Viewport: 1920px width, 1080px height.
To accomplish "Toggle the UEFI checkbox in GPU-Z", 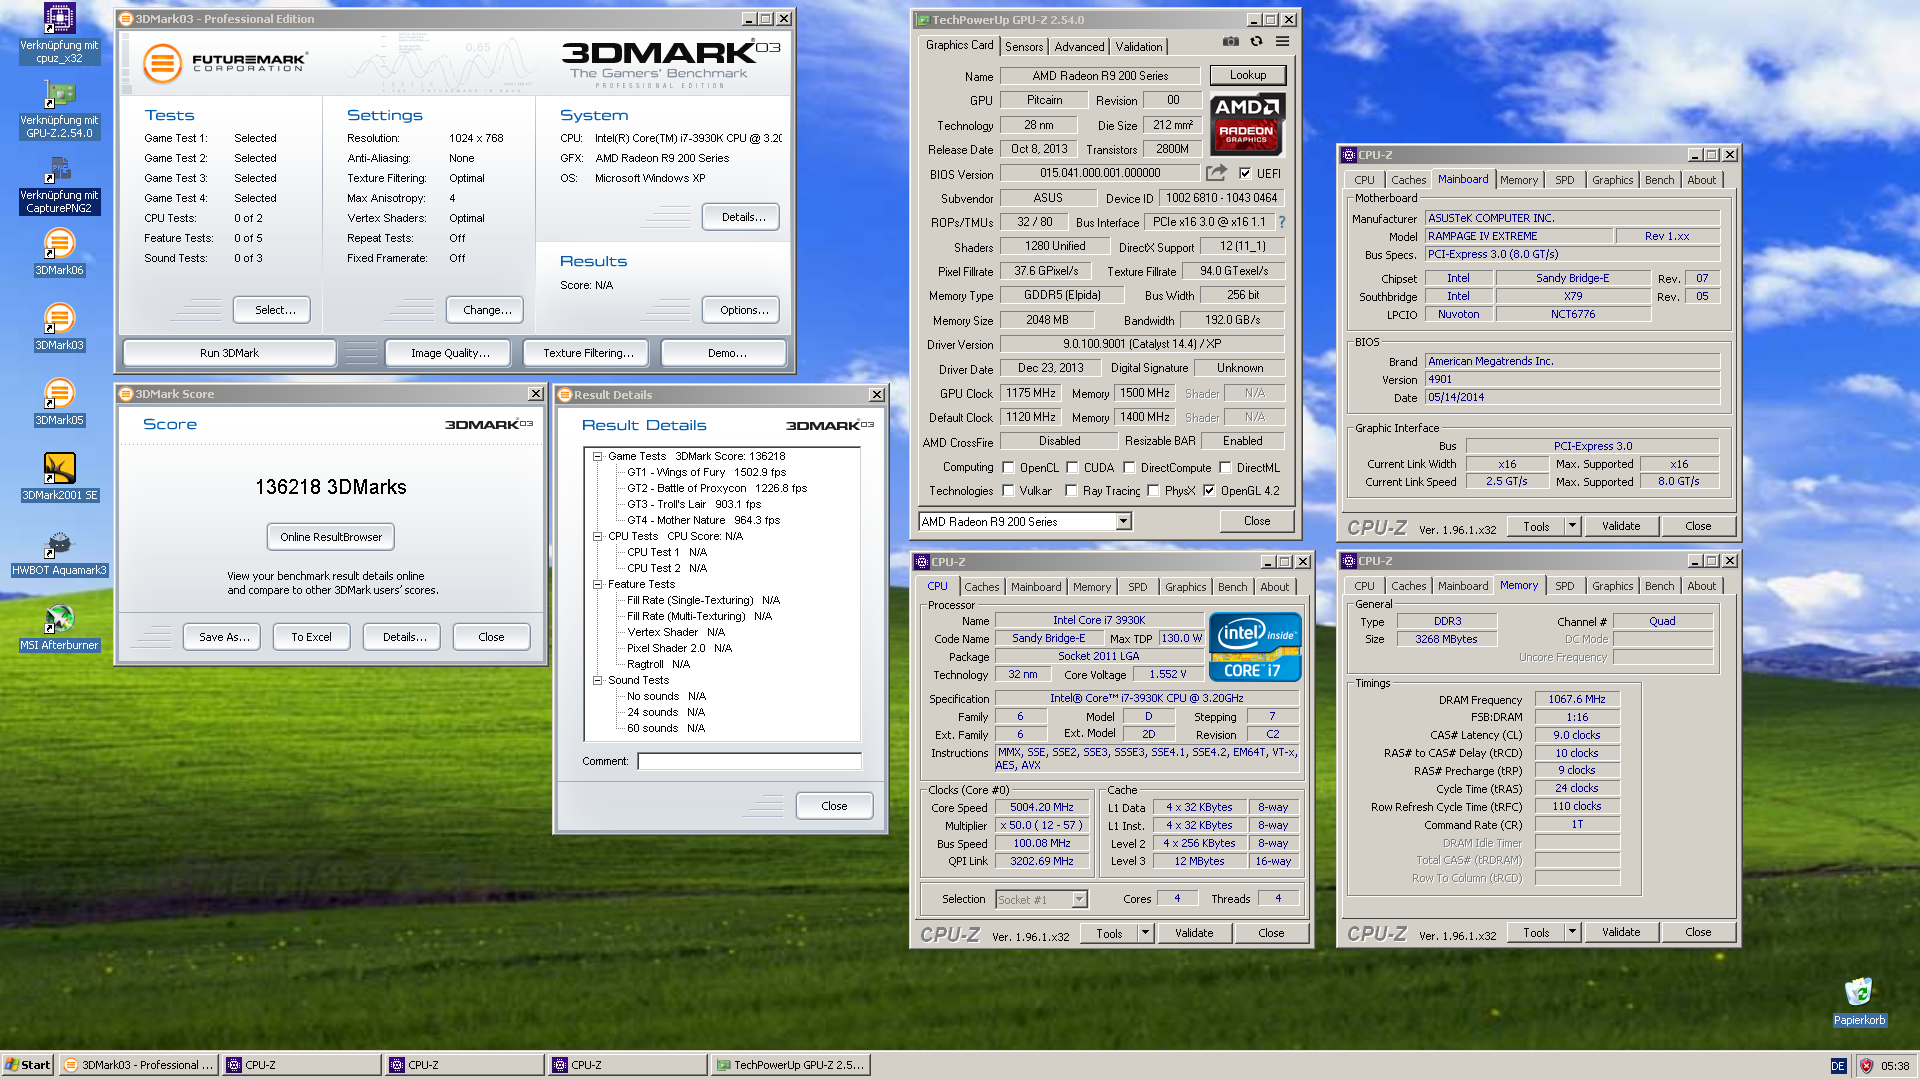I will point(1245,173).
